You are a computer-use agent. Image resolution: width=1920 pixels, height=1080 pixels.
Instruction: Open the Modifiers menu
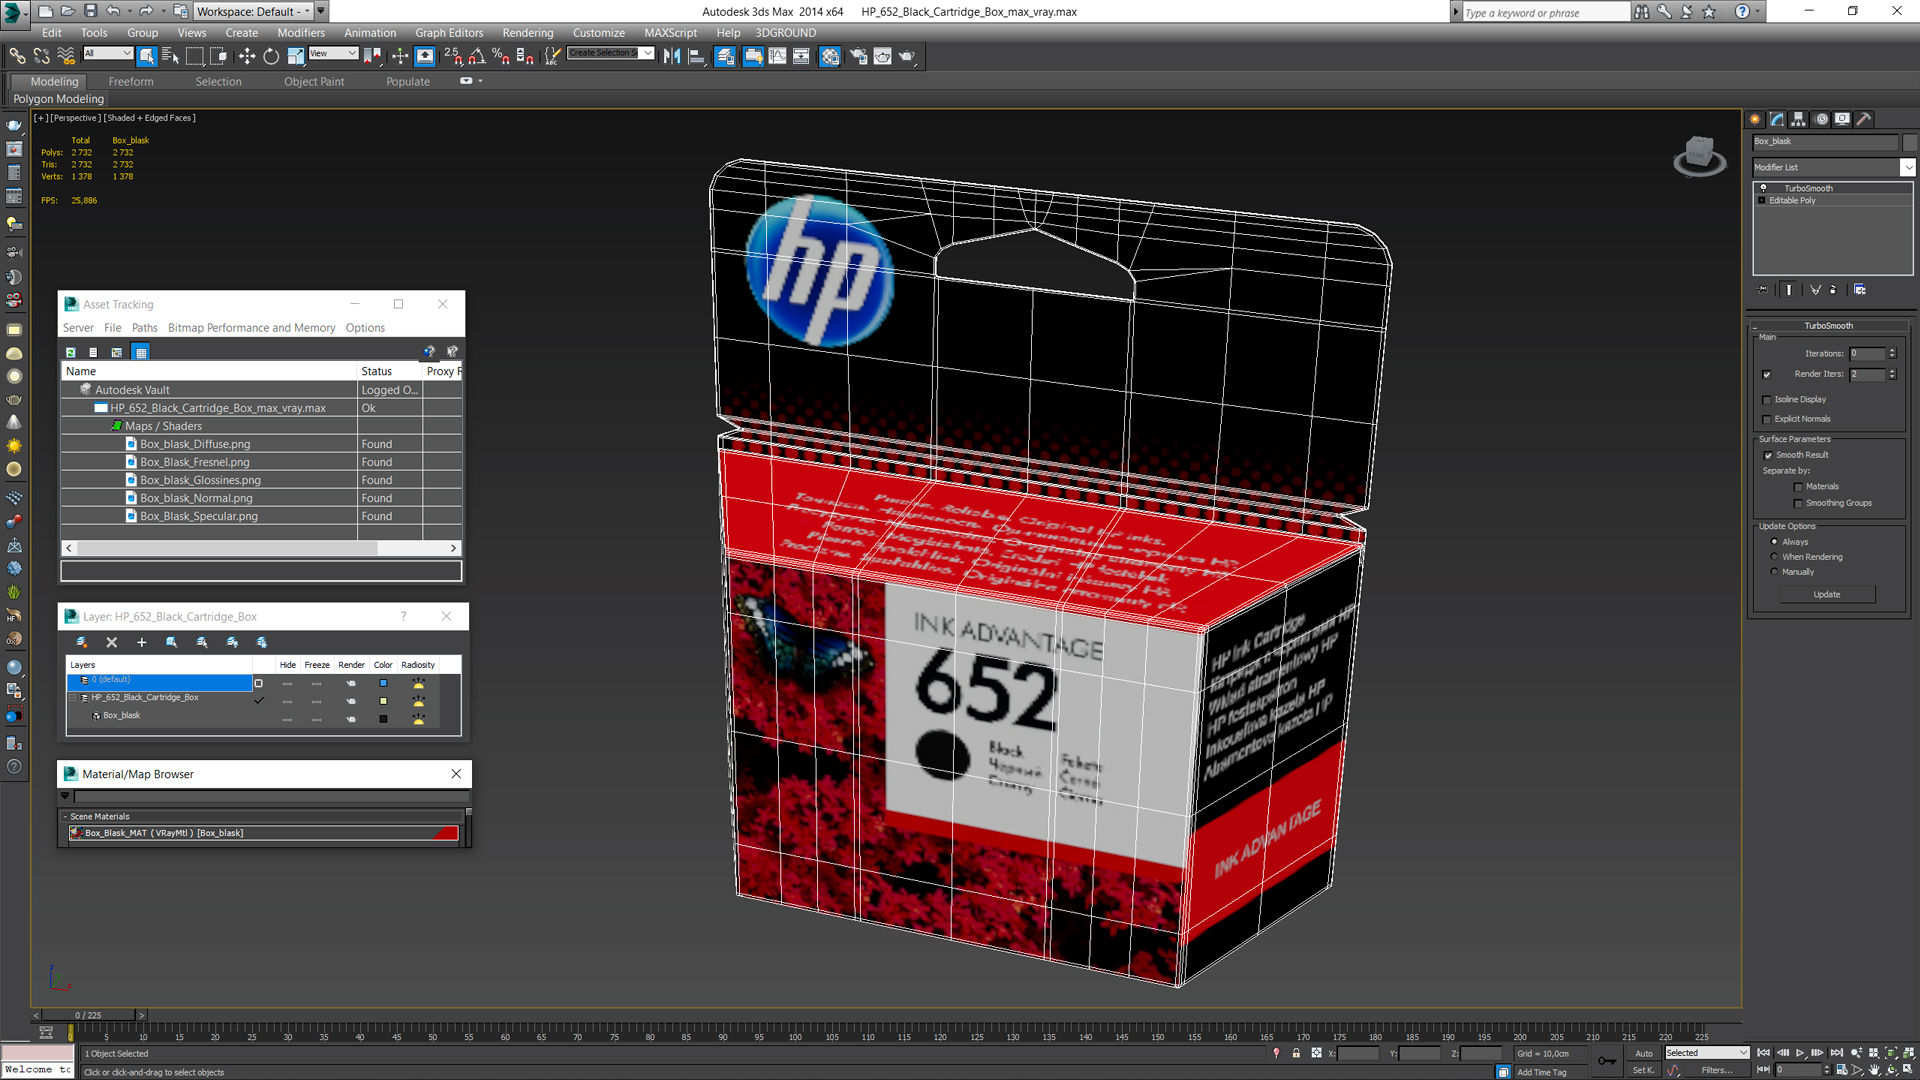click(301, 33)
